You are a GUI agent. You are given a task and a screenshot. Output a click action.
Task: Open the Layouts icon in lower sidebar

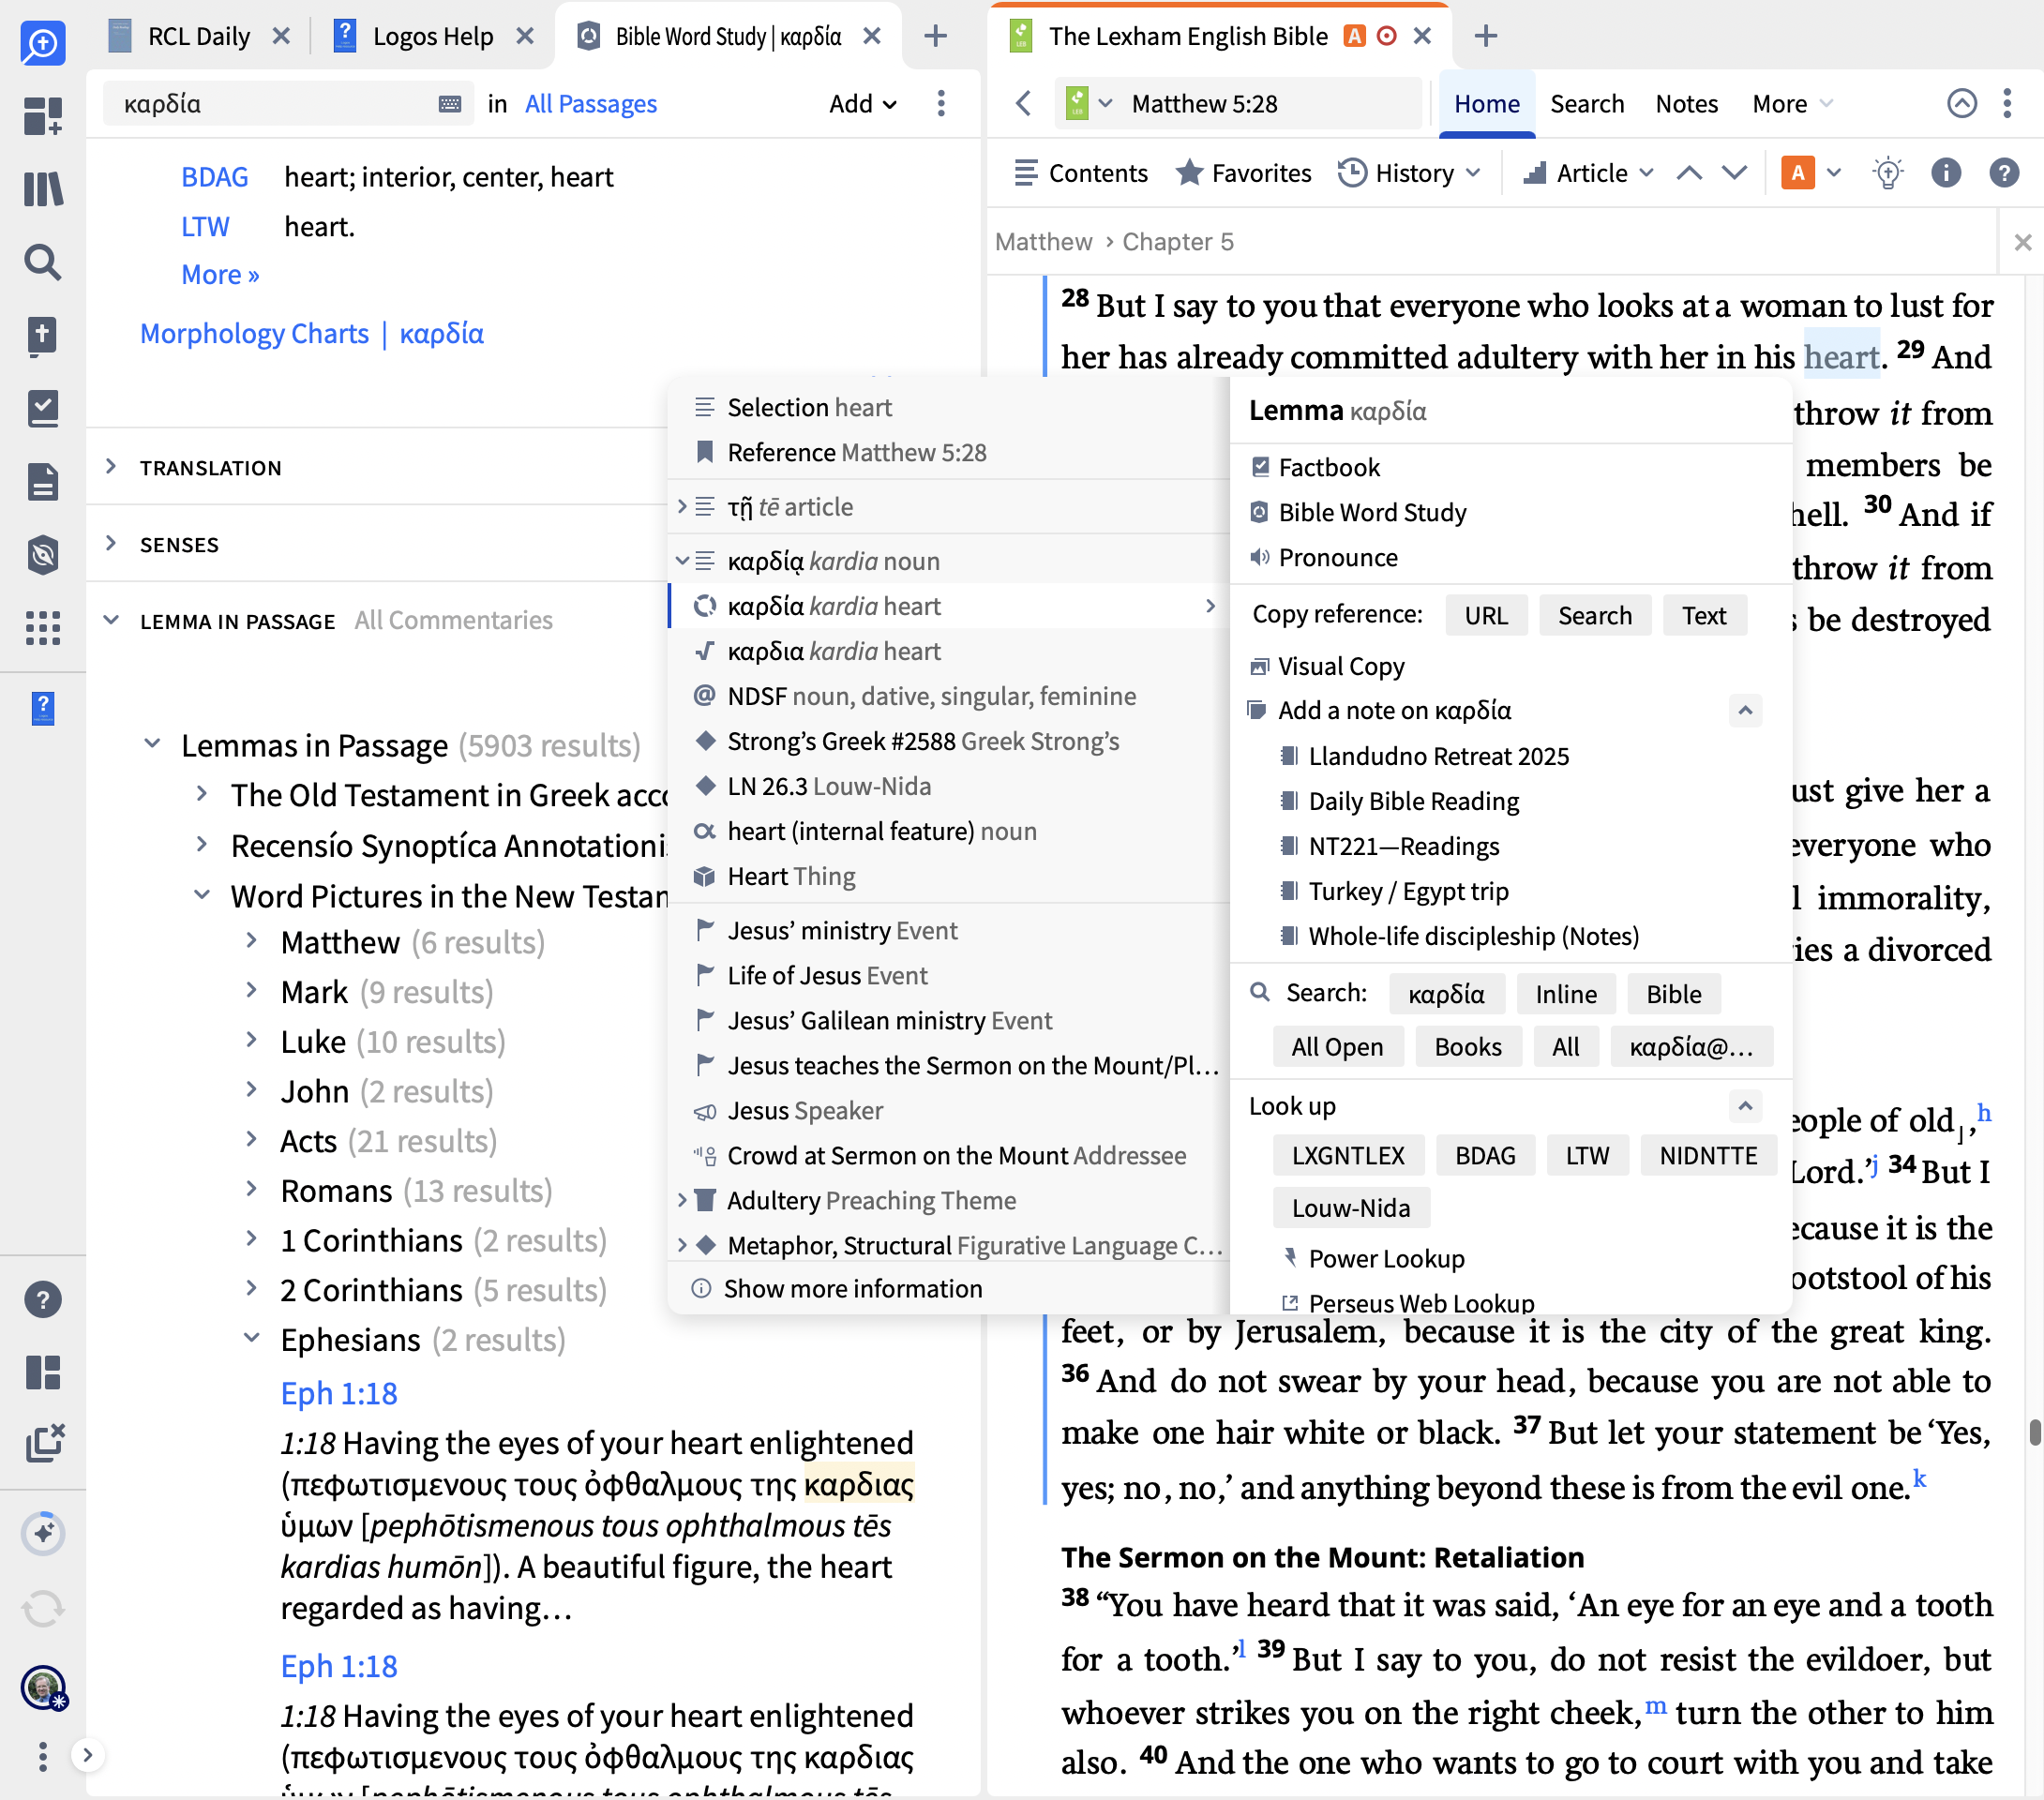coord(43,1372)
